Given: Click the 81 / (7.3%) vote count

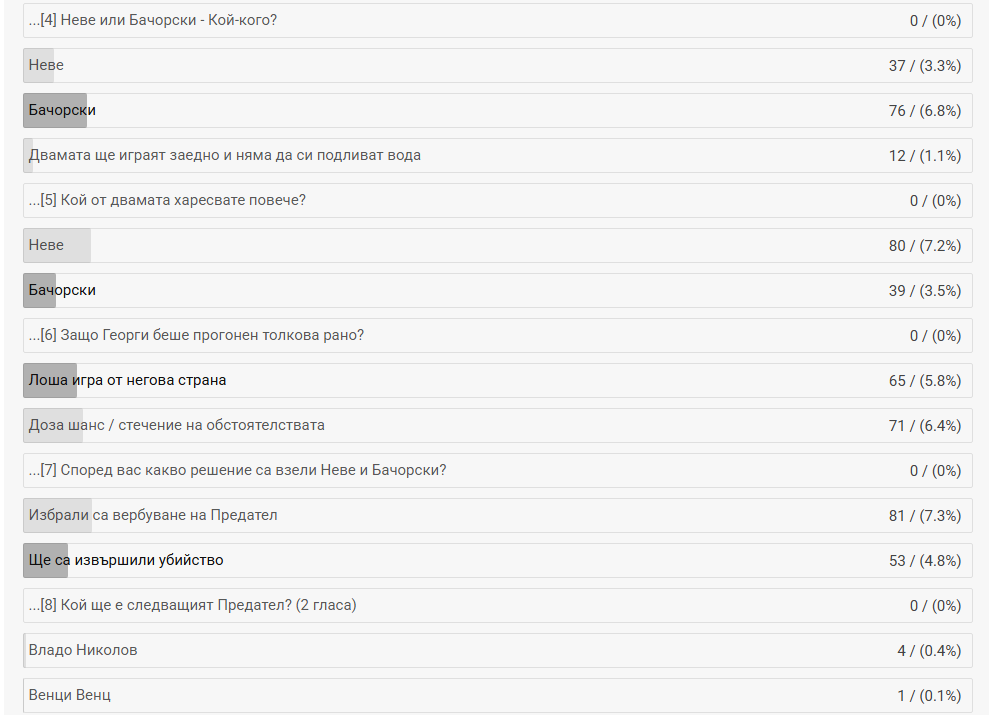Looking at the screenshot, I should (924, 515).
